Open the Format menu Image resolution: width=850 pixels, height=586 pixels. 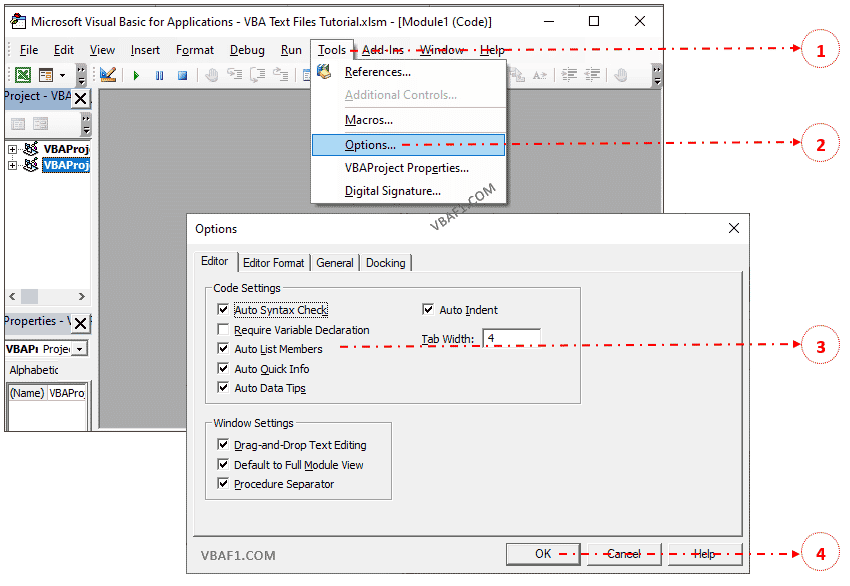point(195,50)
